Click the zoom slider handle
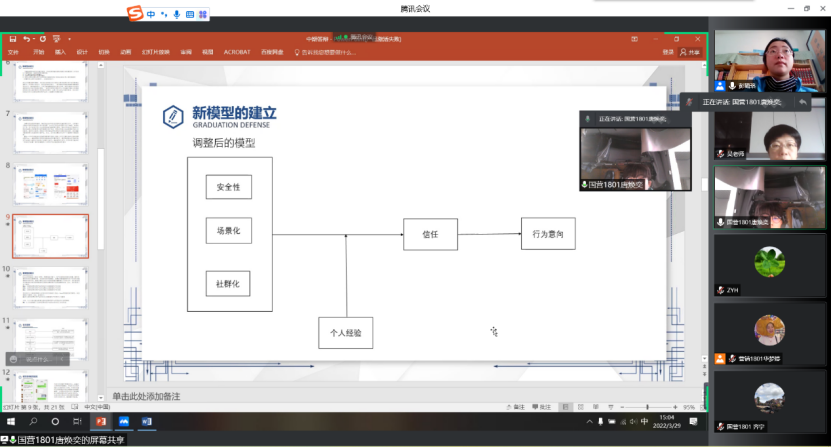Screen dimensions: 831x447 click(x=648, y=407)
